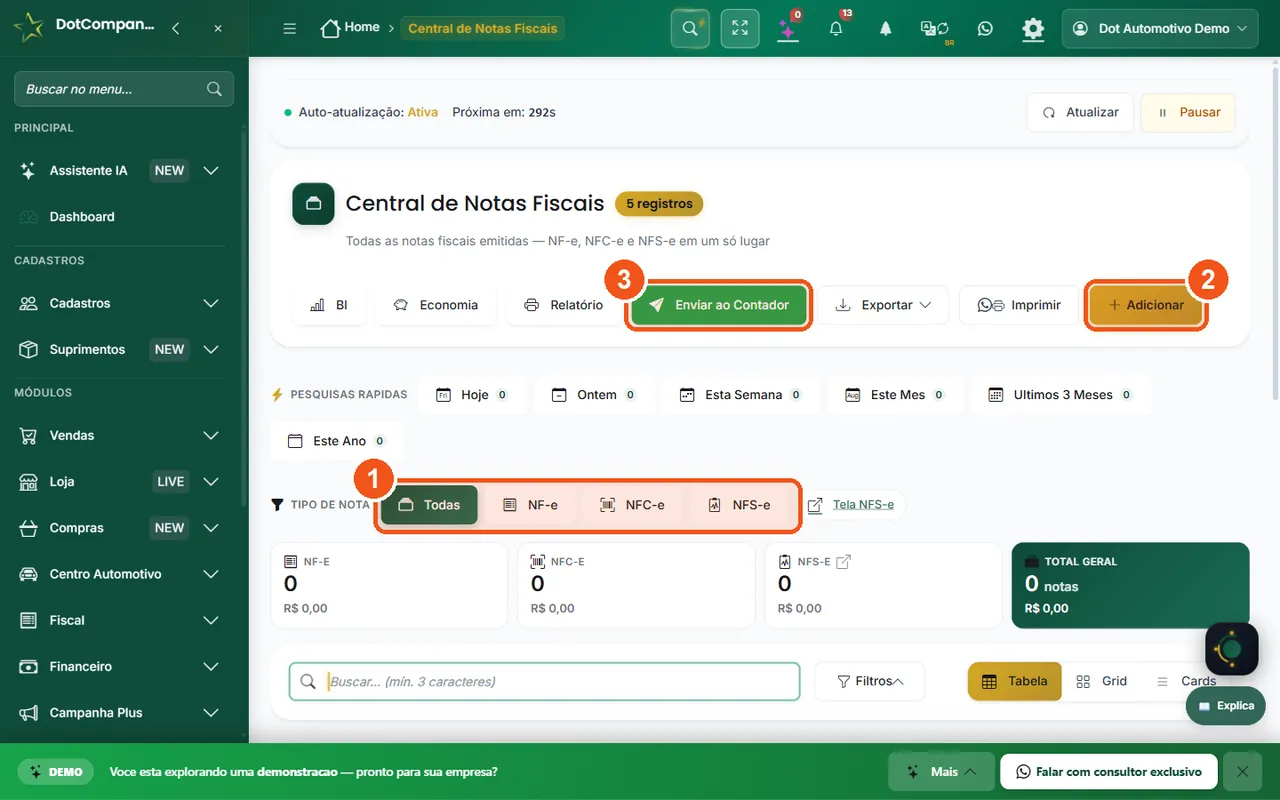The image size is (1280, 800).
Task: Open settings gear icon
Action: [x=1033, y=28]
